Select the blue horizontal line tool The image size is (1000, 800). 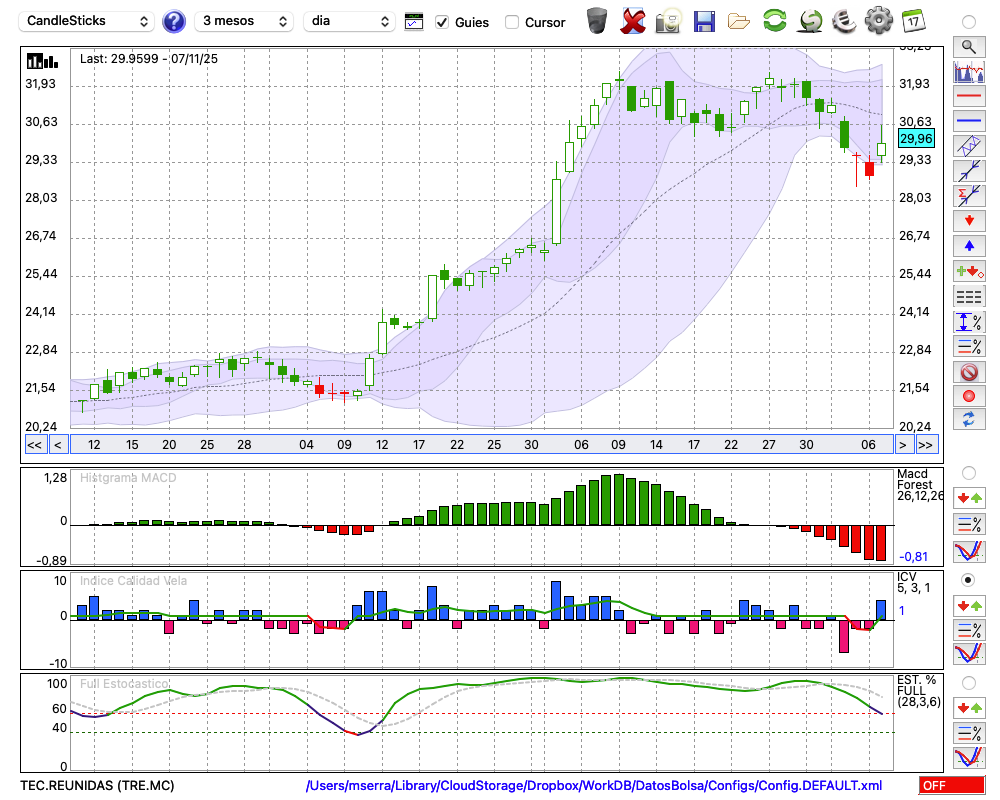coord(968,121)
